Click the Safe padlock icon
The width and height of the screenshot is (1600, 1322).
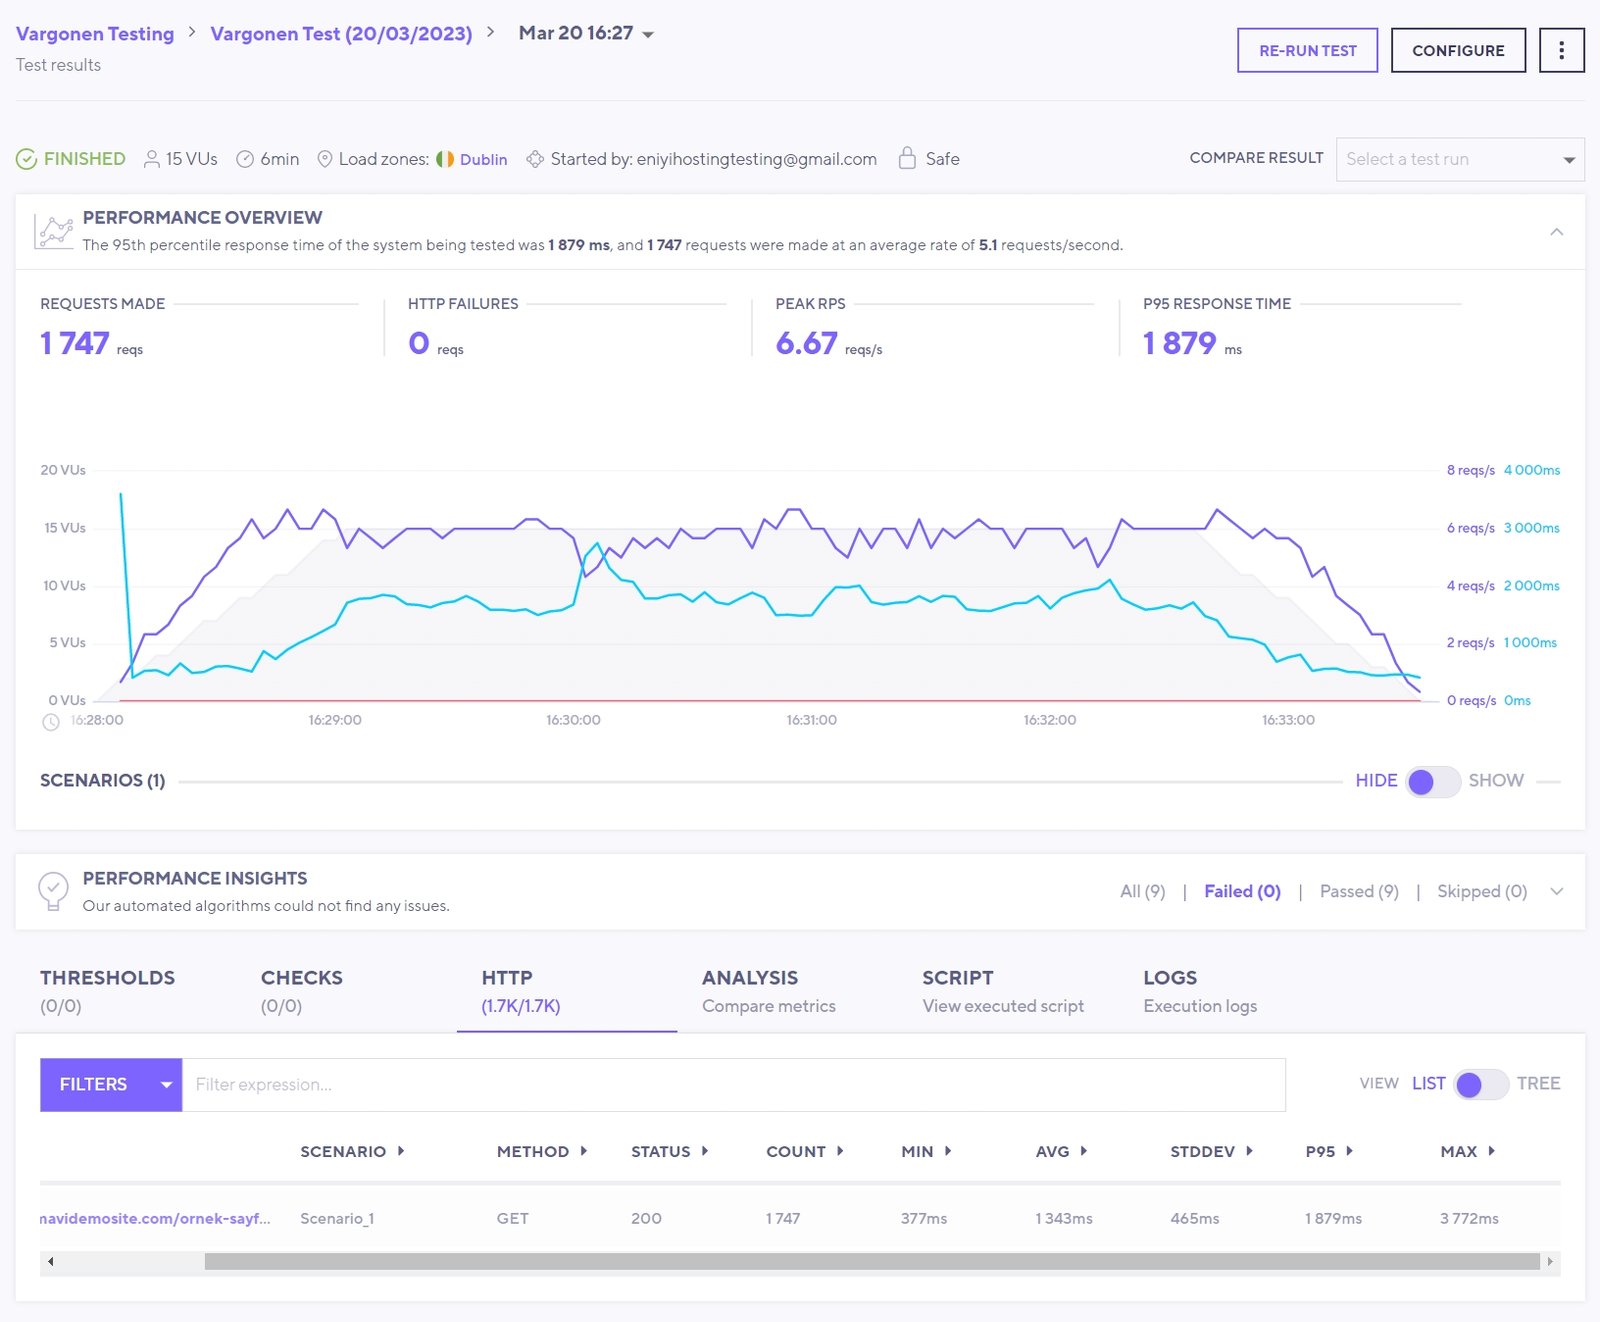click(907, 158)
